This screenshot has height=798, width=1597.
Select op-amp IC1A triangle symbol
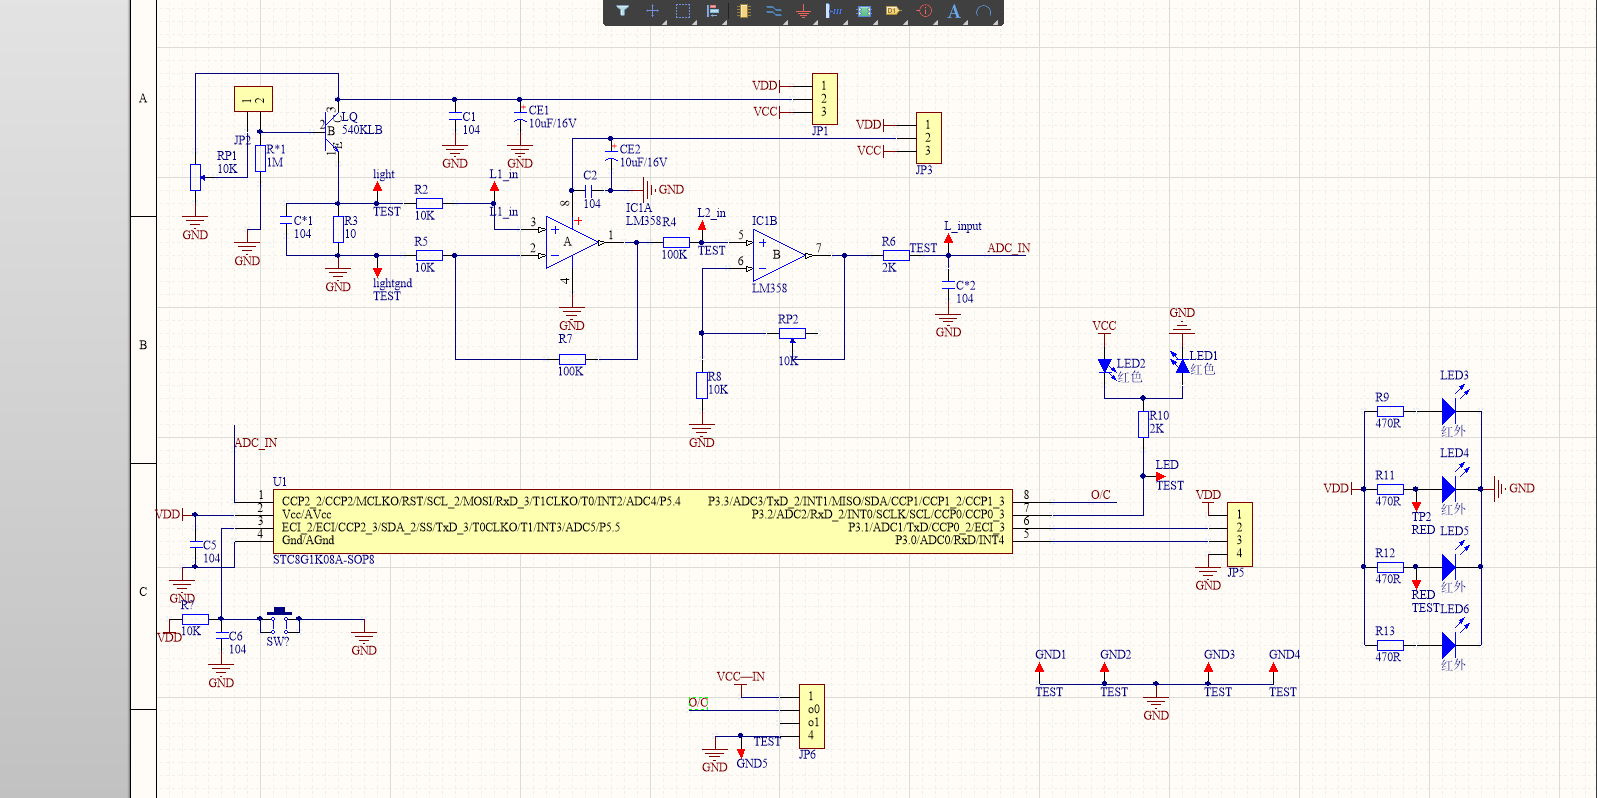coord(573,242)
